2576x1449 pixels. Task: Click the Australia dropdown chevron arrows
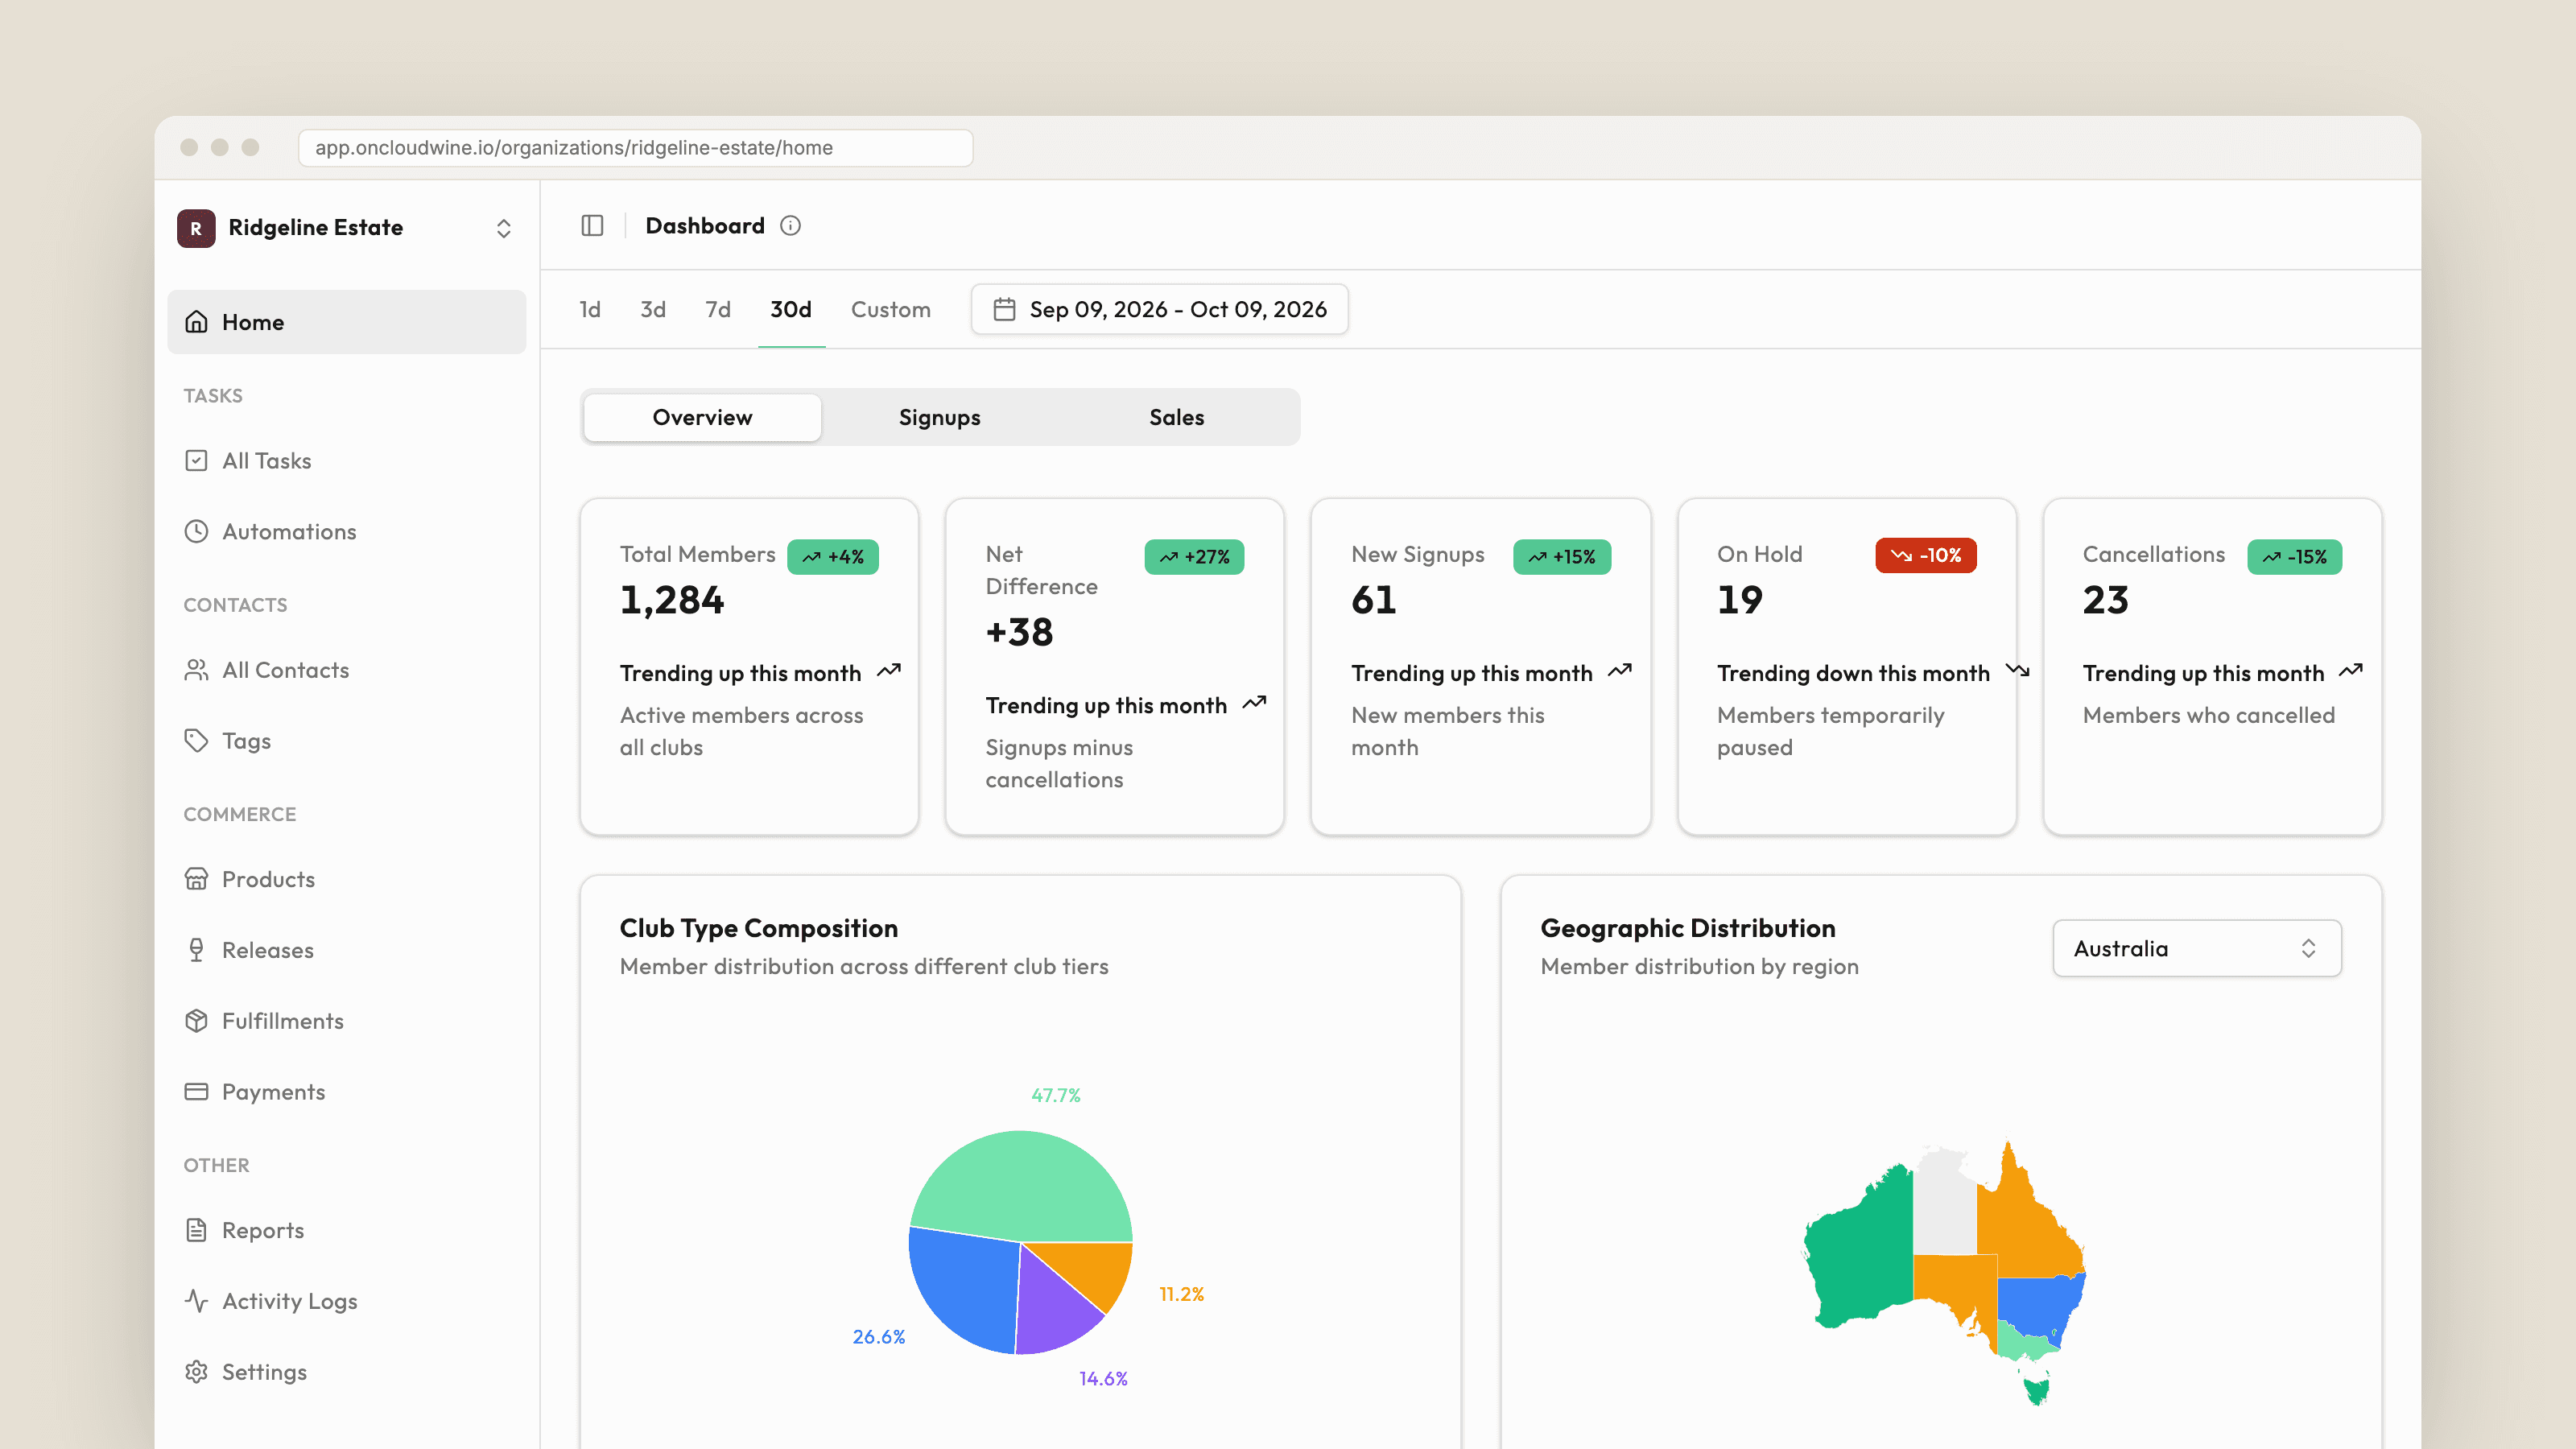click(x=2308, y=948)
